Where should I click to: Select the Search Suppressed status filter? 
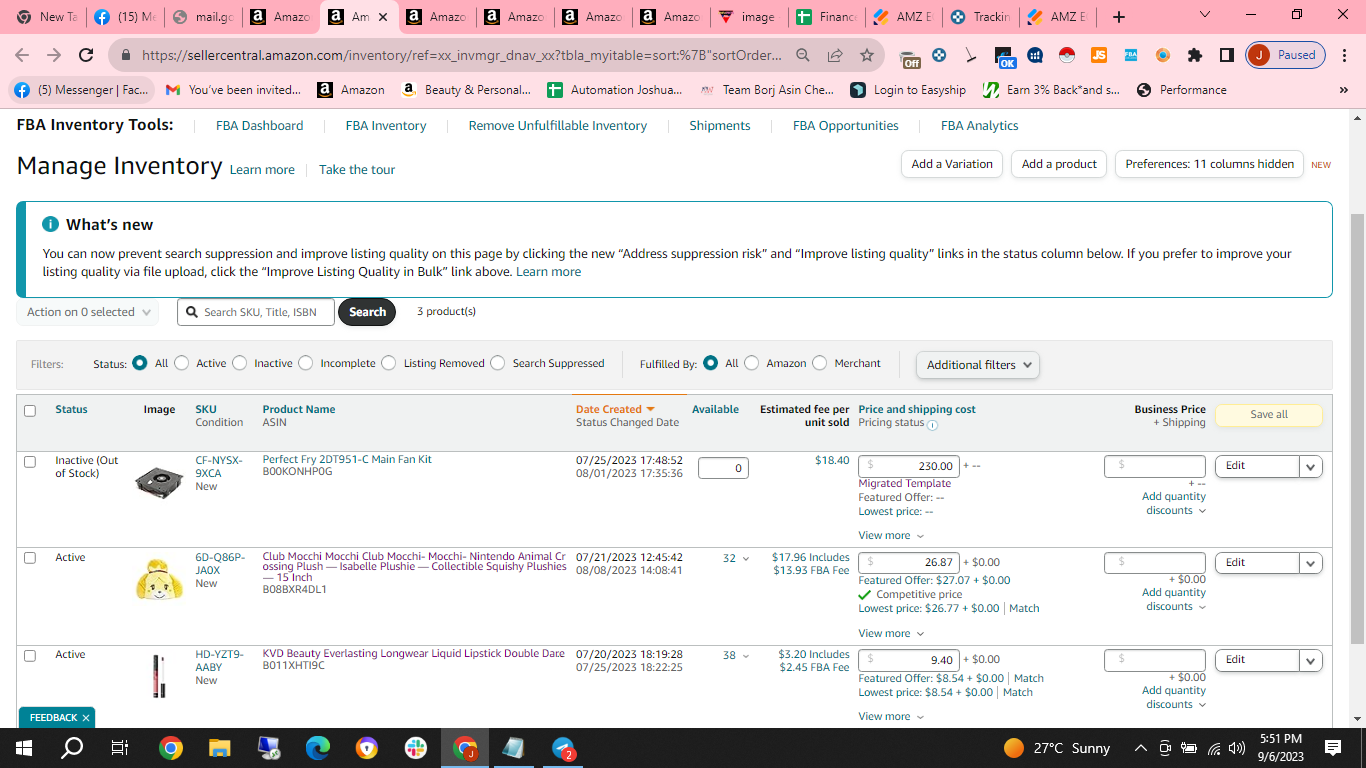click(x=498, y=363)
